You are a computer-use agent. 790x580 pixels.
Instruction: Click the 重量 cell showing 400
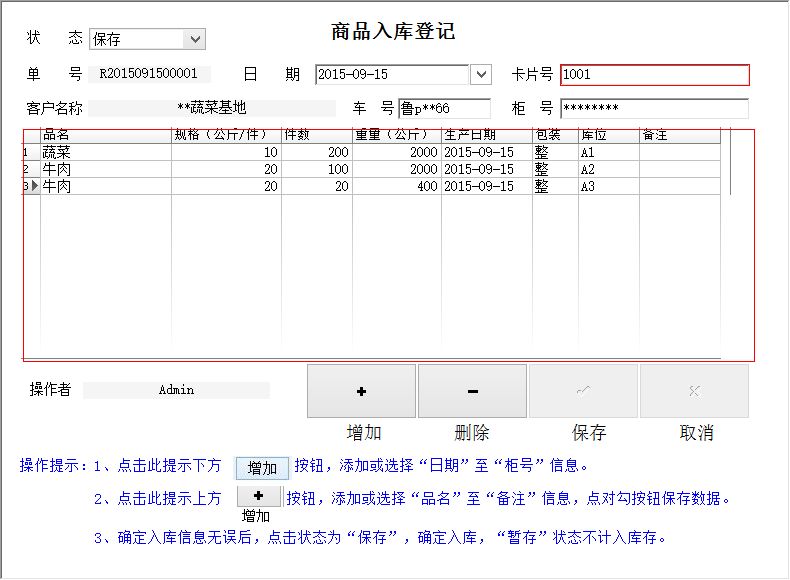[397, 186]
